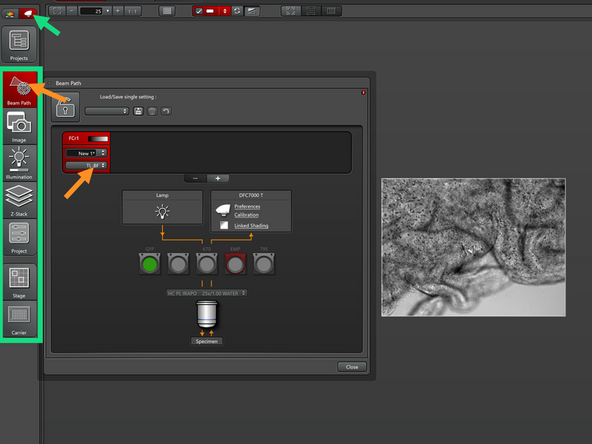Select the 670 filter cube
The width and height of the screenshot is (592, 444).
207,264
